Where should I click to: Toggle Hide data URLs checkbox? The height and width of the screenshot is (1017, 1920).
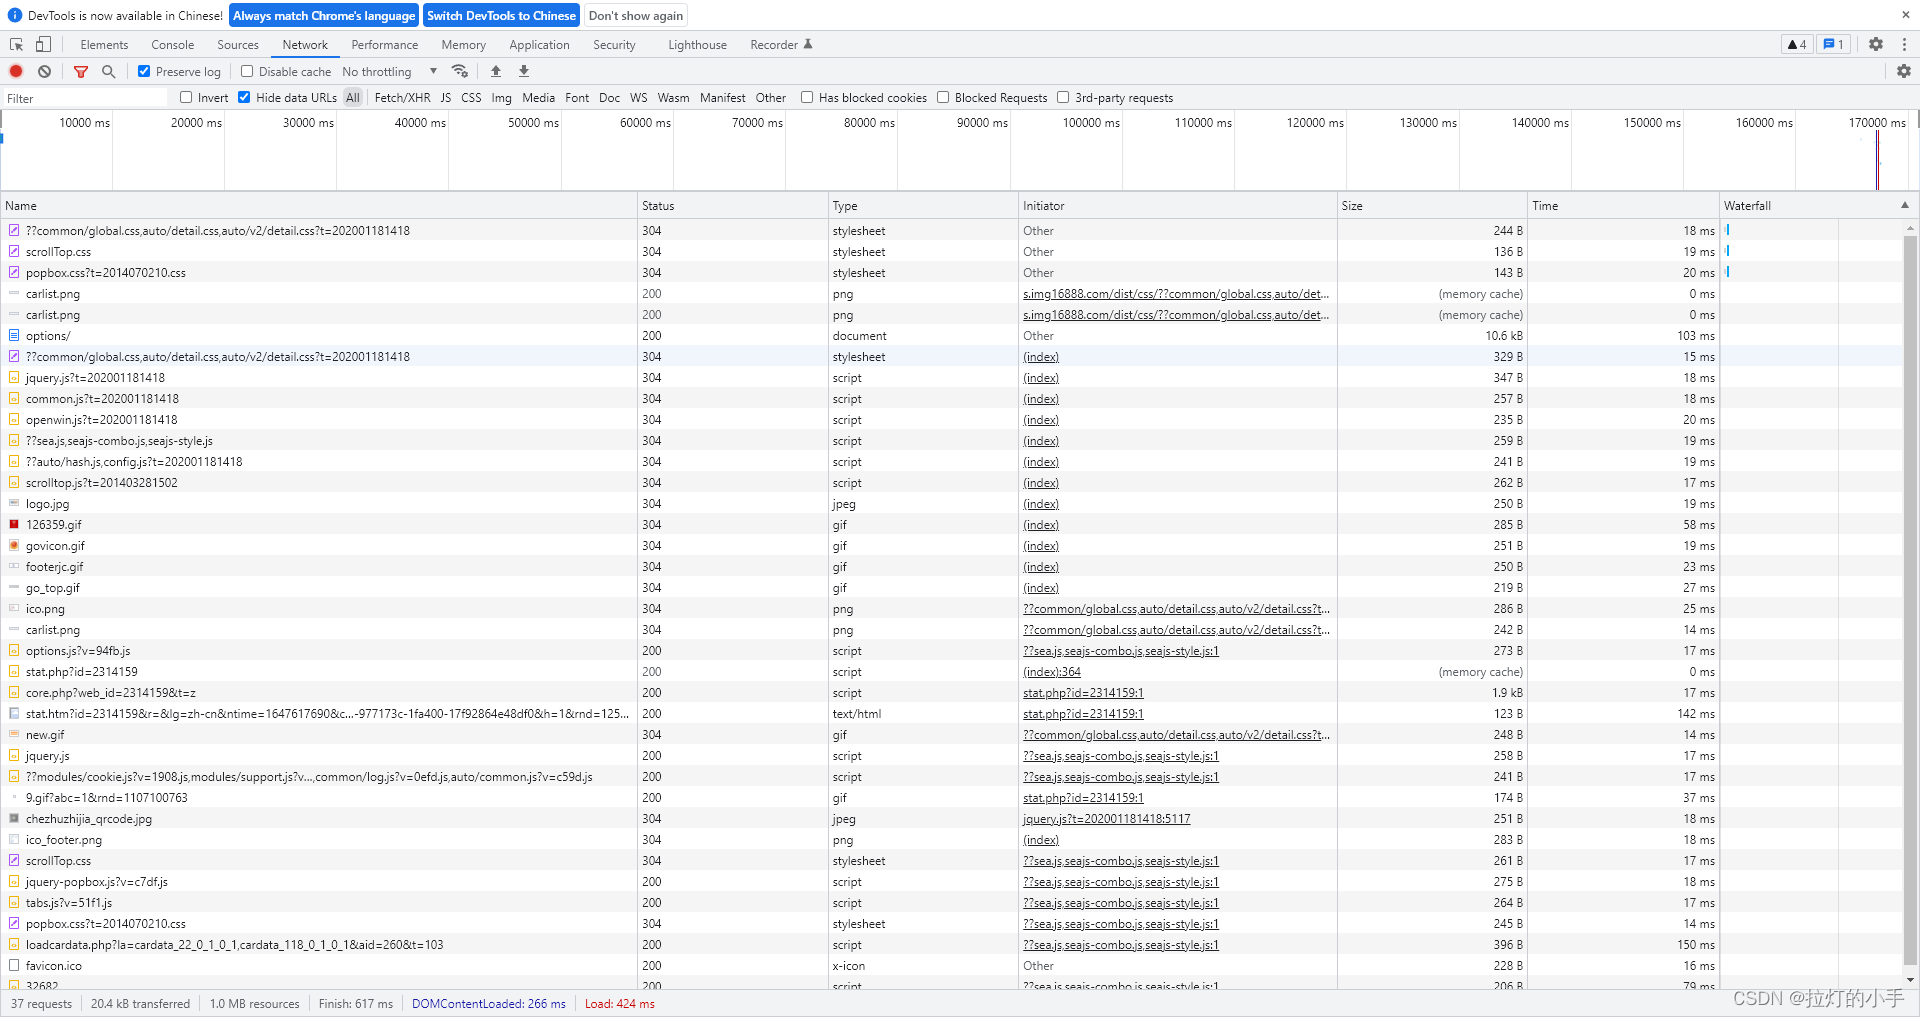pyautogui.click(x=244, y=97)
